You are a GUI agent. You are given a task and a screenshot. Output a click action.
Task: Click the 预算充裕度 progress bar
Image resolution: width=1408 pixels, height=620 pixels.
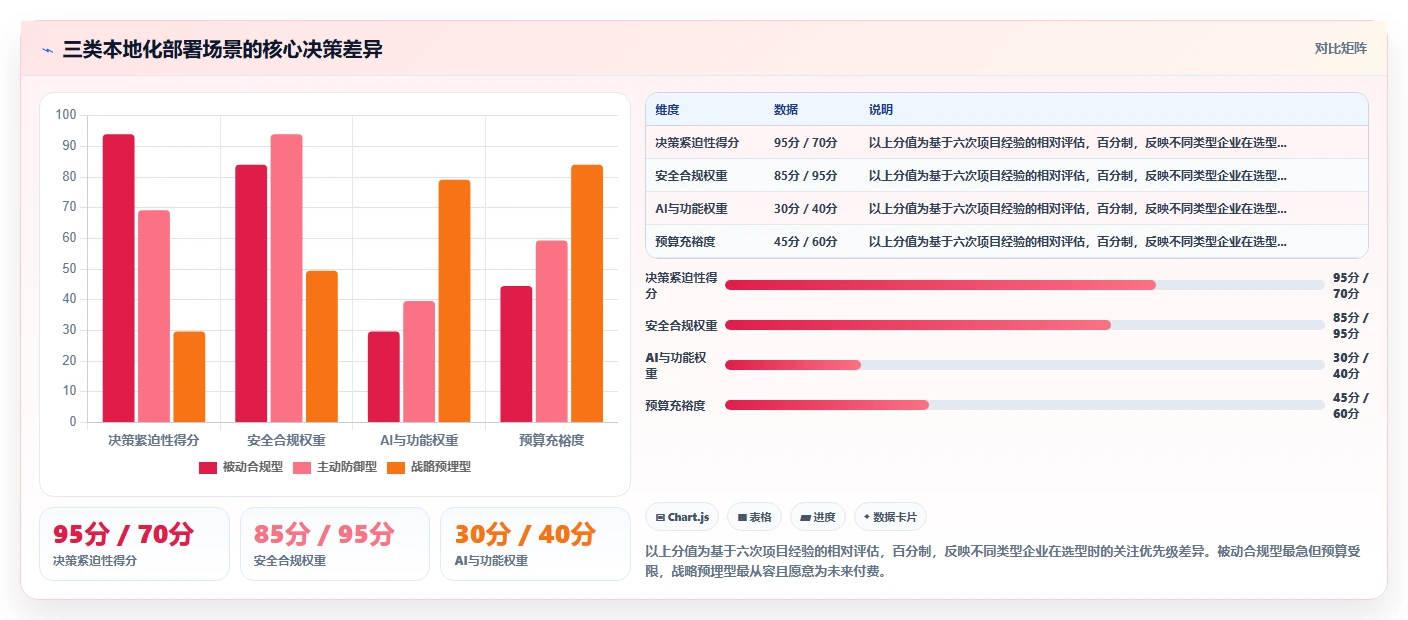coord(1025,405)
